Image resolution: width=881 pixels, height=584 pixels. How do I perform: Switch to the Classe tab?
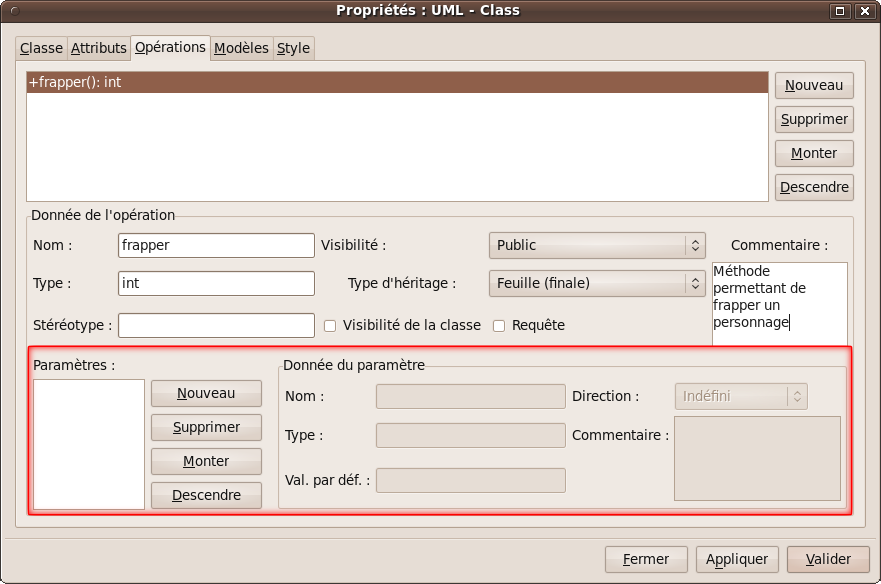pos(41,48)
